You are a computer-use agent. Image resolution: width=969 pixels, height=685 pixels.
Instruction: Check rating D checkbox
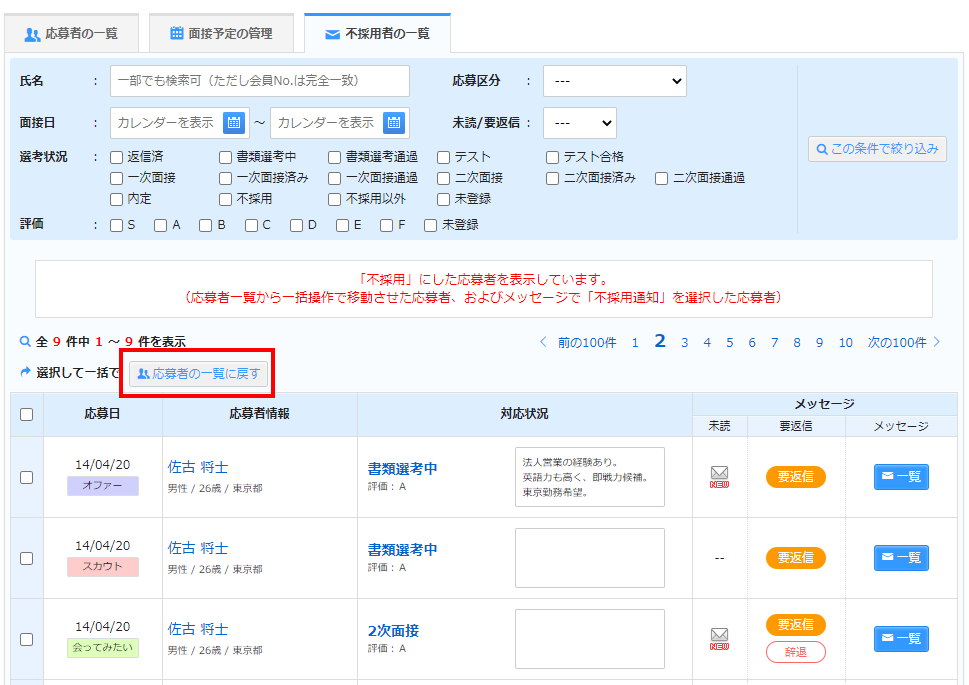pos(297,226)
